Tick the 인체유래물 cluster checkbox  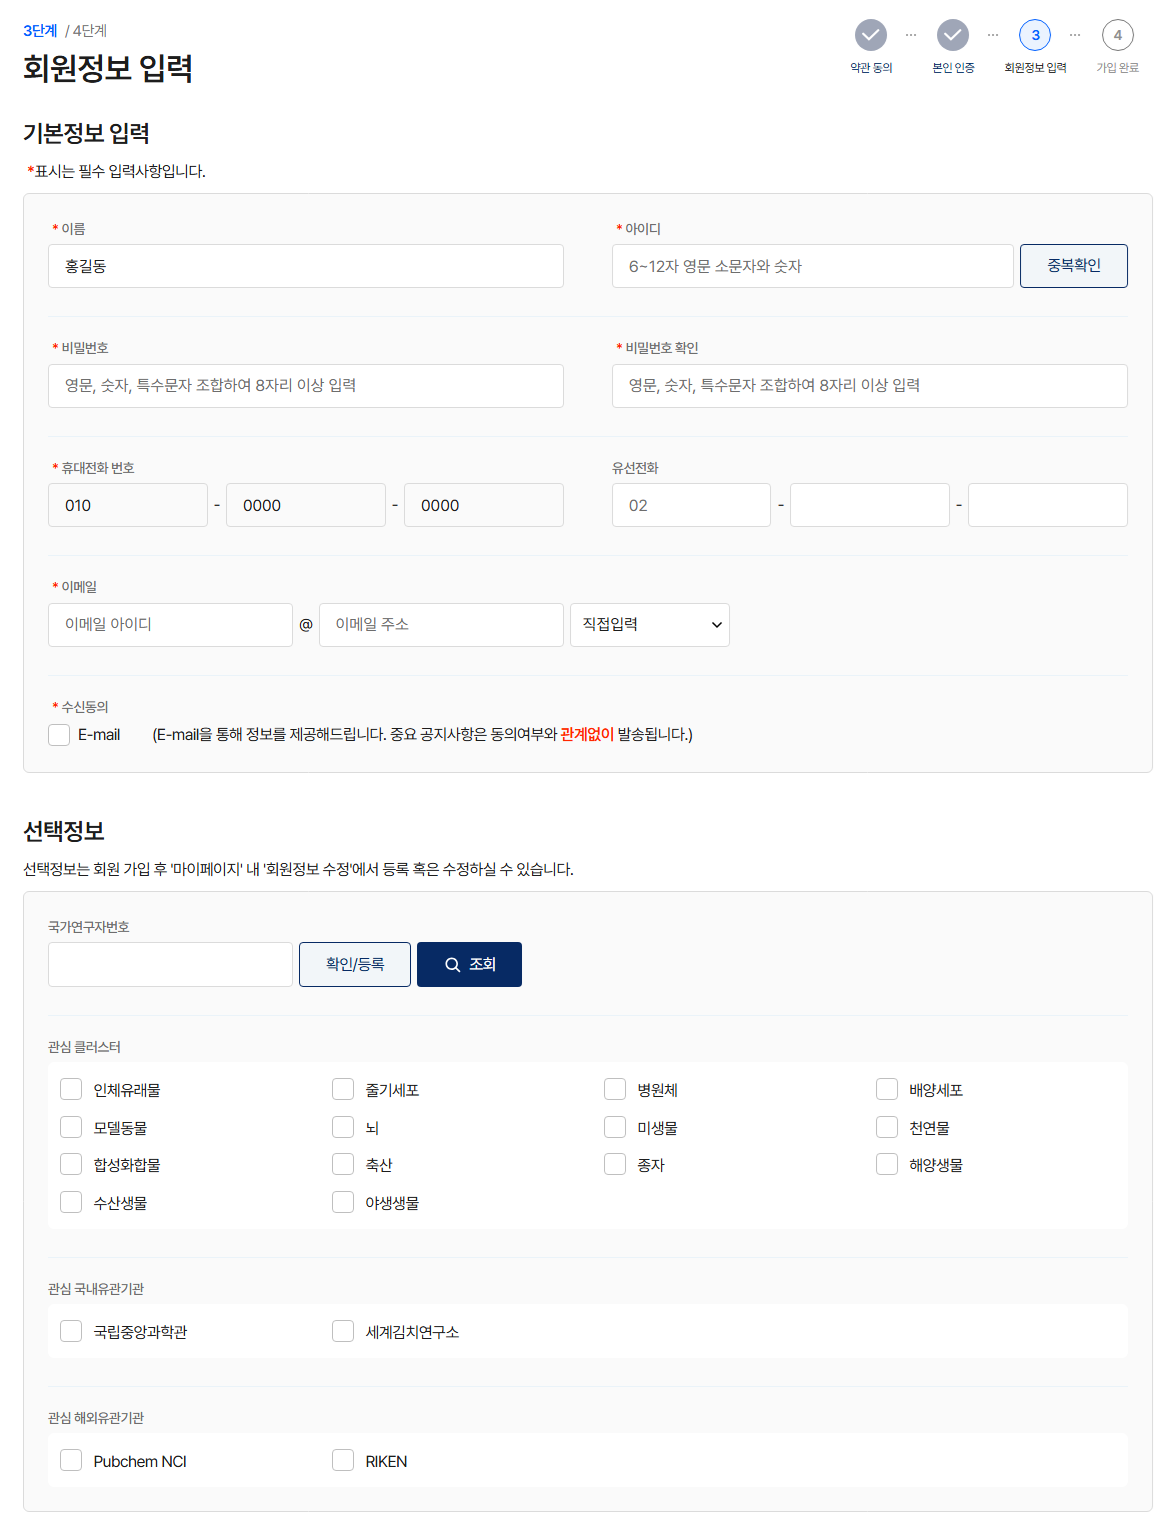coord(71,1089)
